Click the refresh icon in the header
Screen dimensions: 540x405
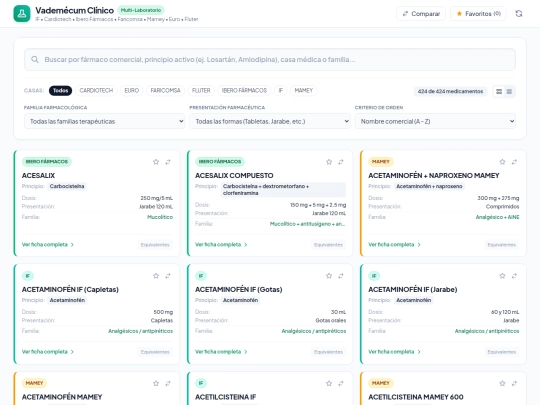519,14
